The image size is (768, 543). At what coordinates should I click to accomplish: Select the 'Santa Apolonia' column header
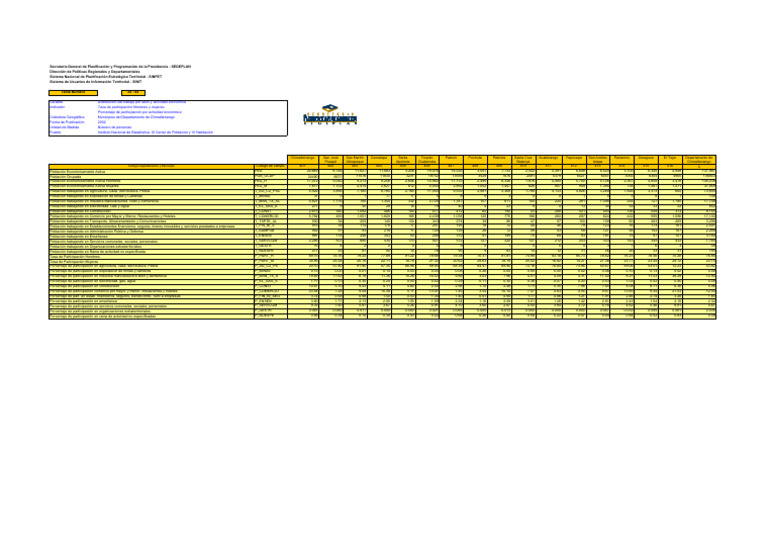coord(403,160)
